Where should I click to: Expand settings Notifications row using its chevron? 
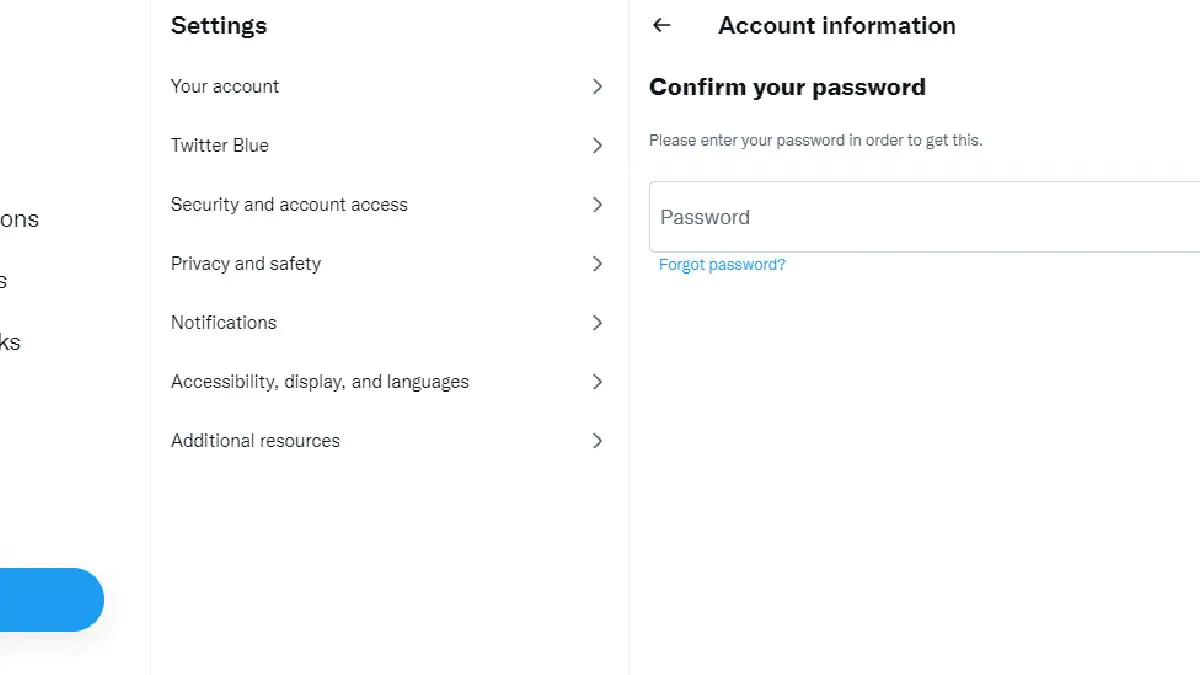[597, 323]
